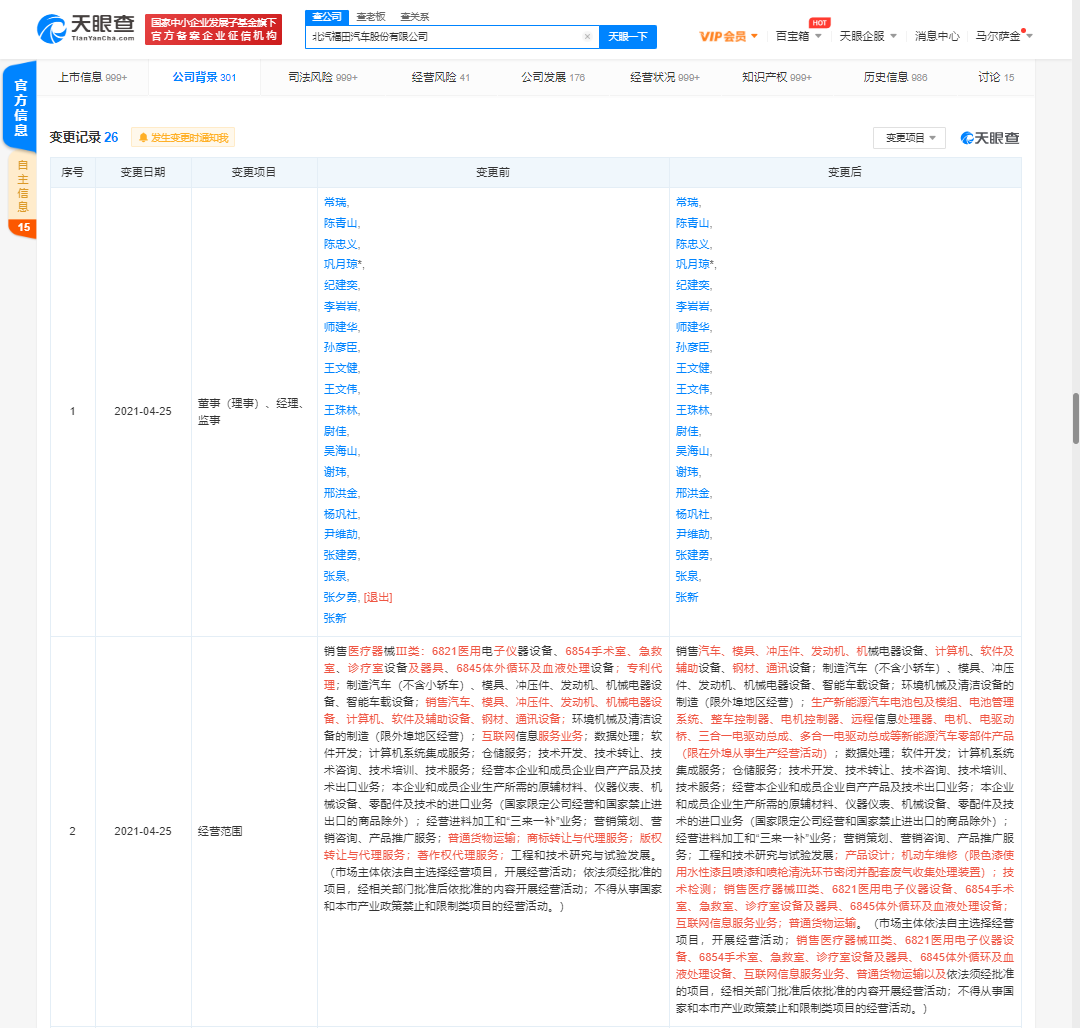Click inside the company search input field

pos(450,36)
